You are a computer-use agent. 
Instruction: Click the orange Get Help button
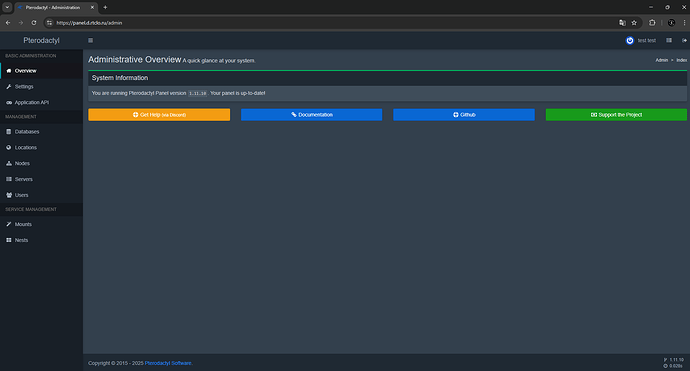(159, 114)
